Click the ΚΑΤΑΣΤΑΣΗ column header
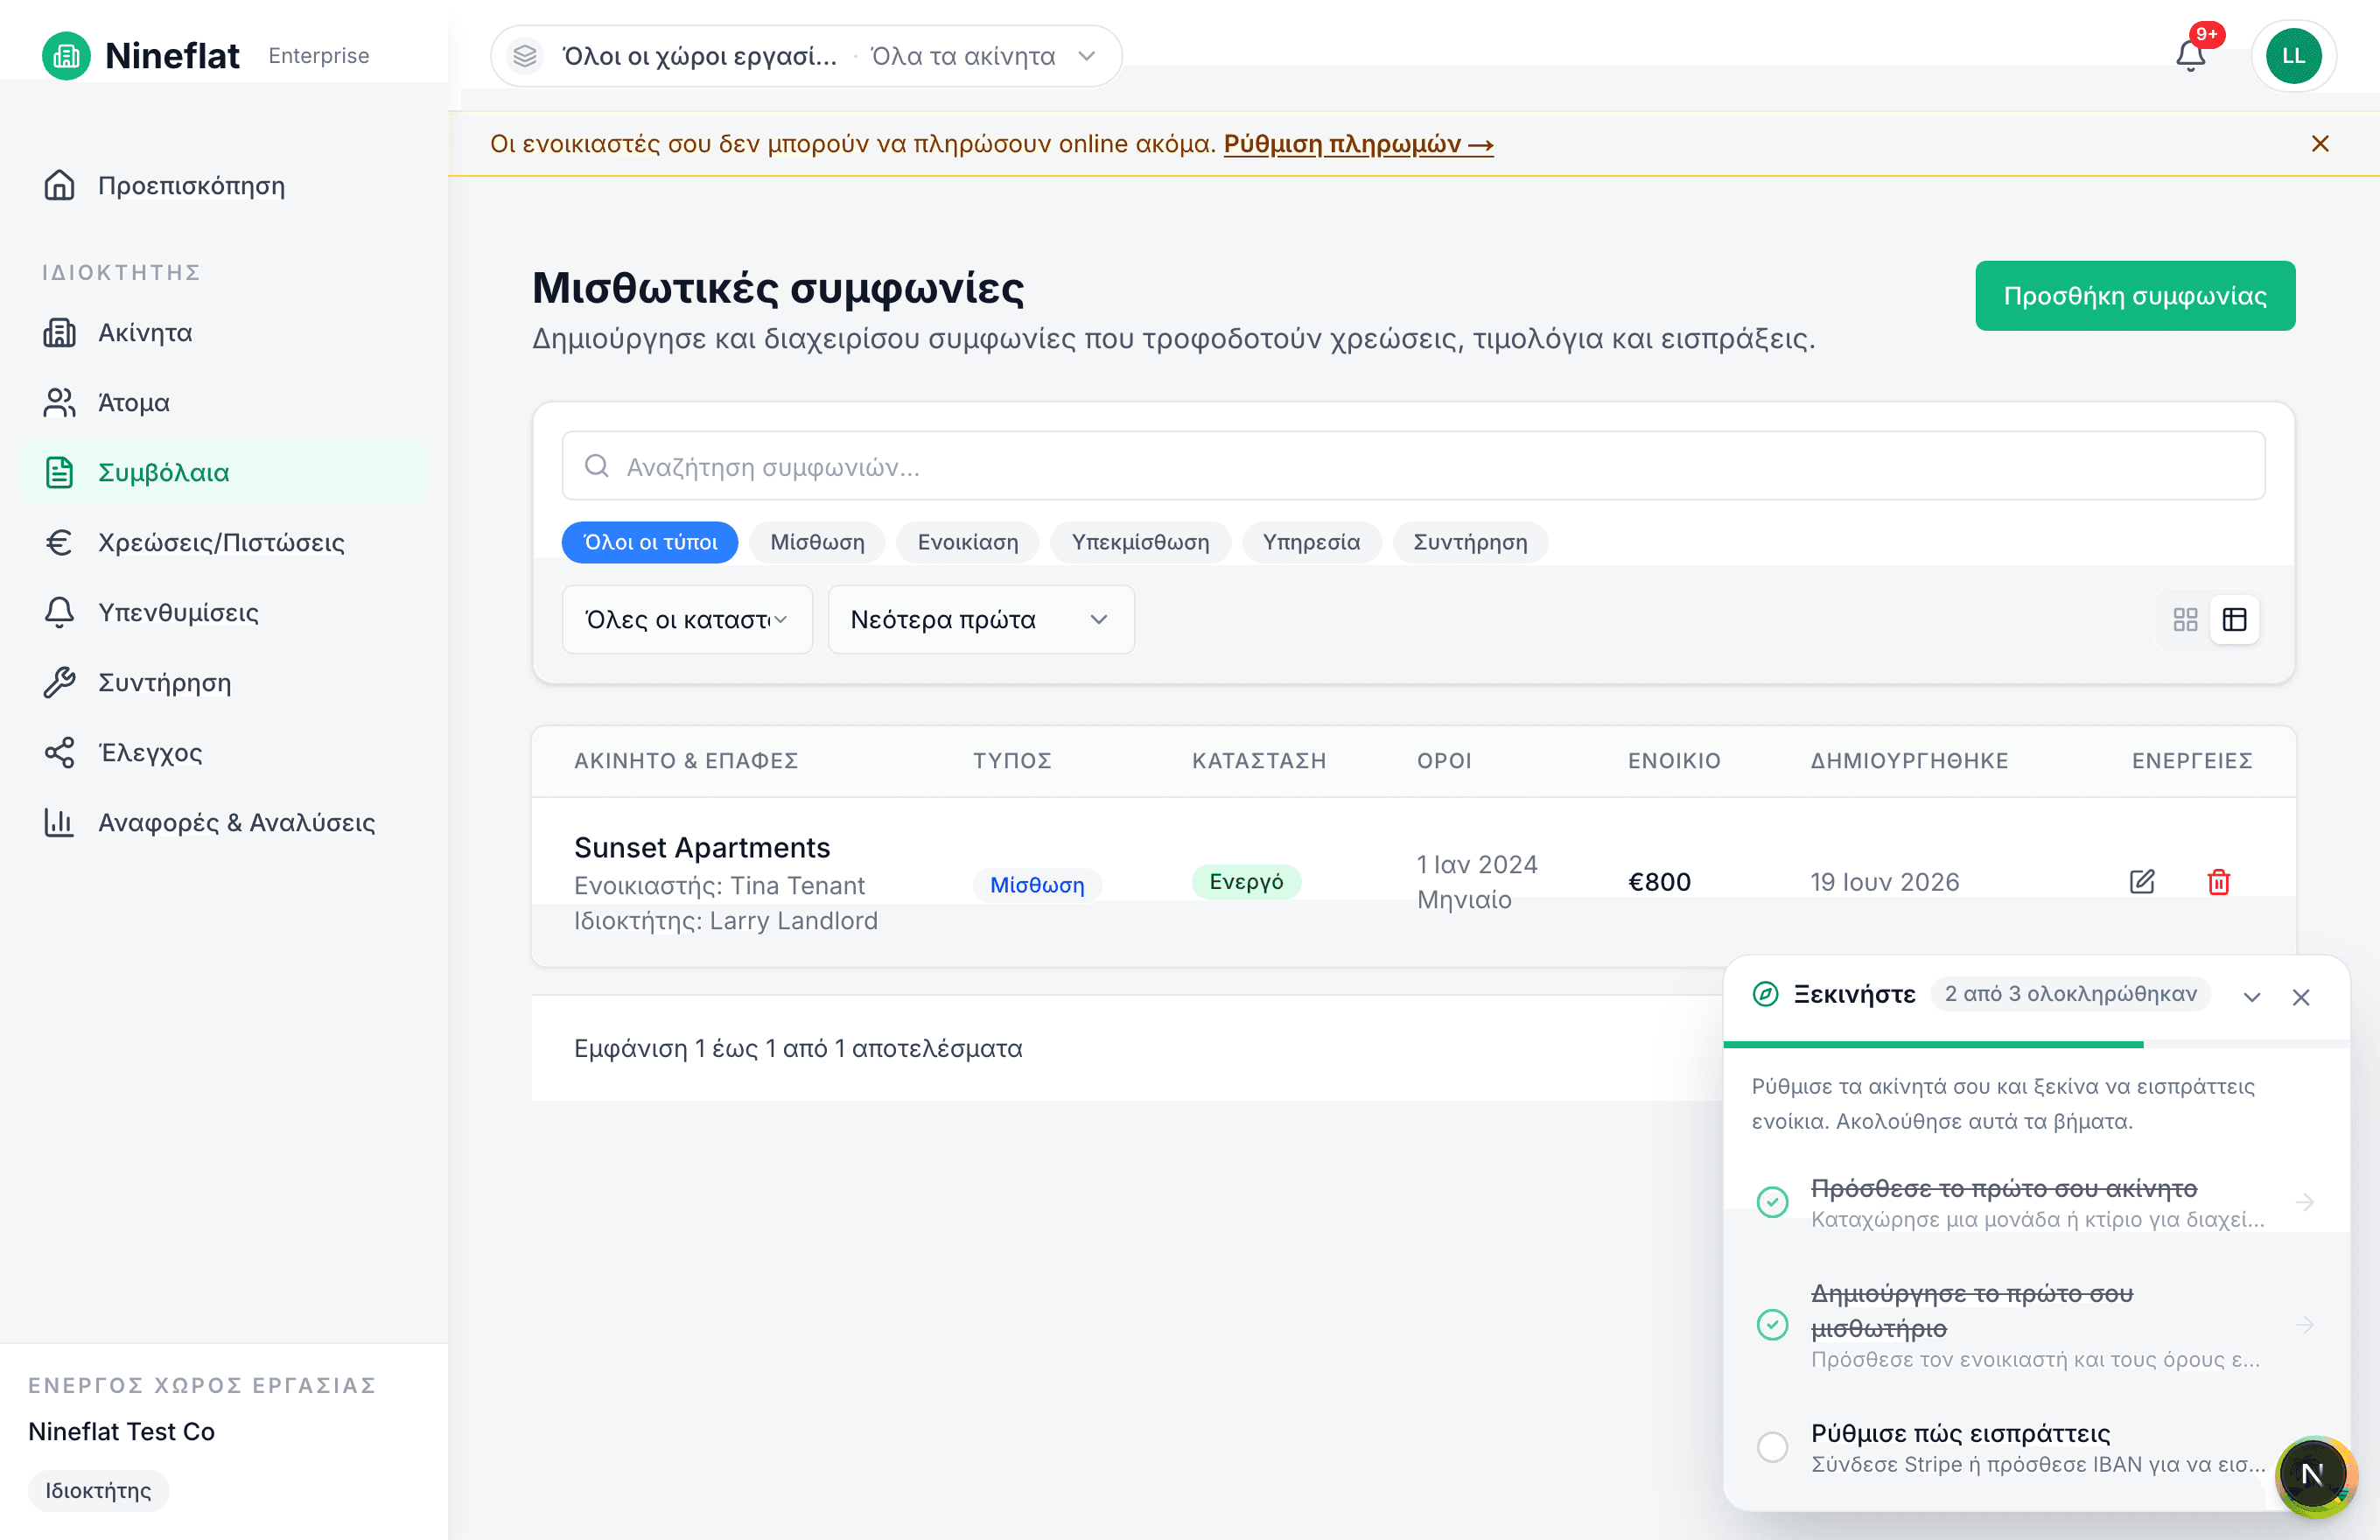This screenshot has height=1540, width=2380. pyautogui.click(x=1259, y=761)
